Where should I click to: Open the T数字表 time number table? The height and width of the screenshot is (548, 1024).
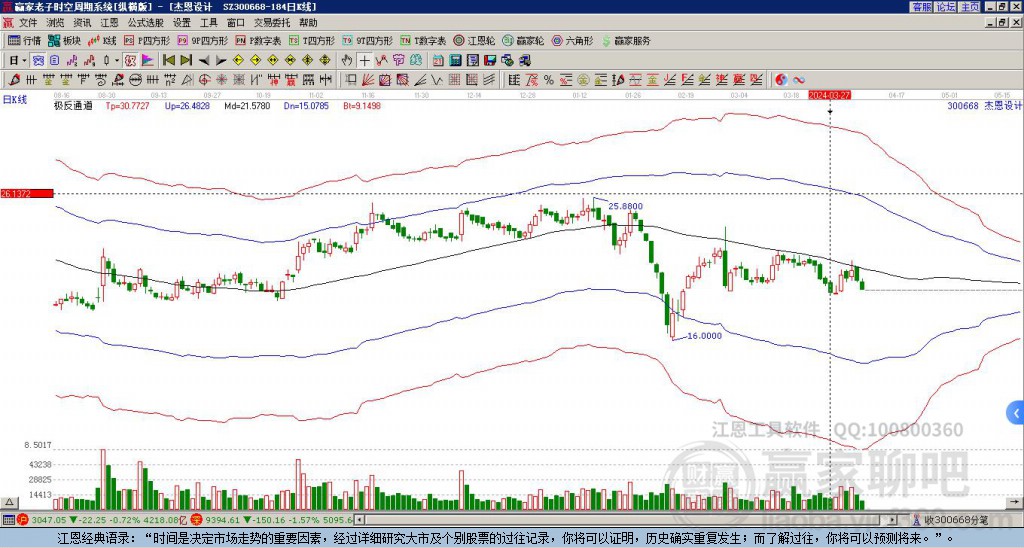click(423, 40)
